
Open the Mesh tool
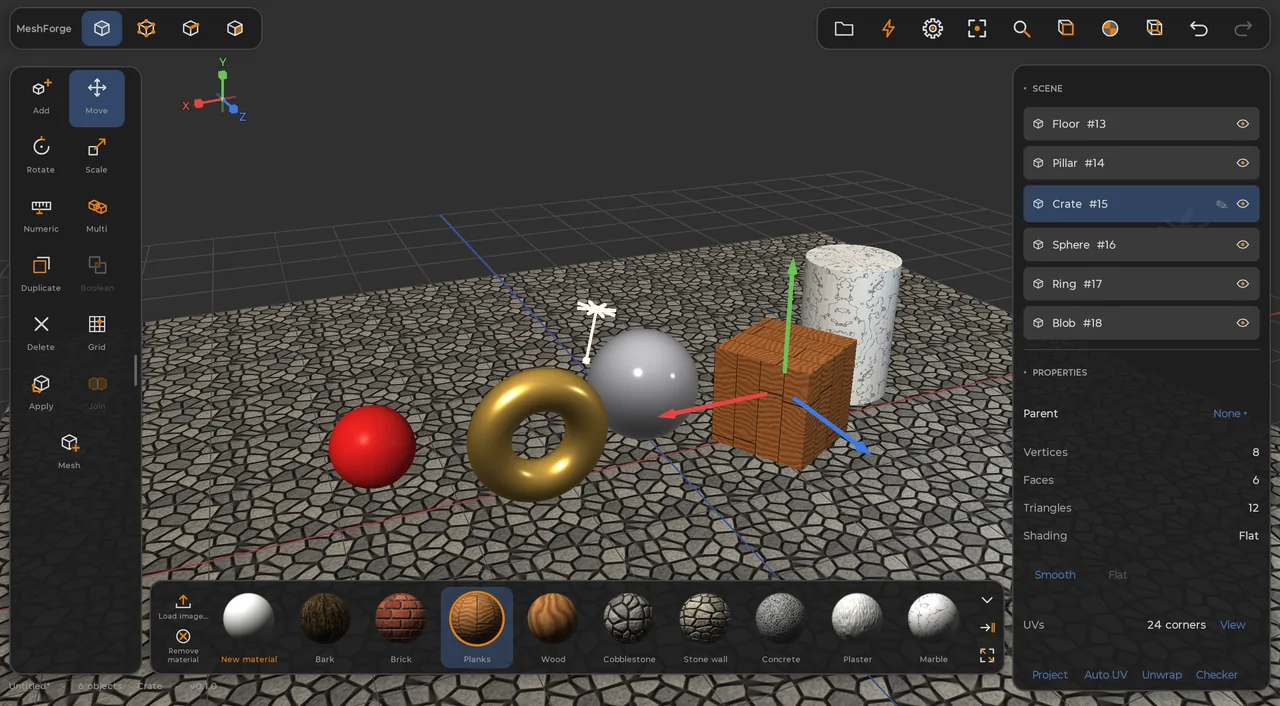tap(69, 451)
